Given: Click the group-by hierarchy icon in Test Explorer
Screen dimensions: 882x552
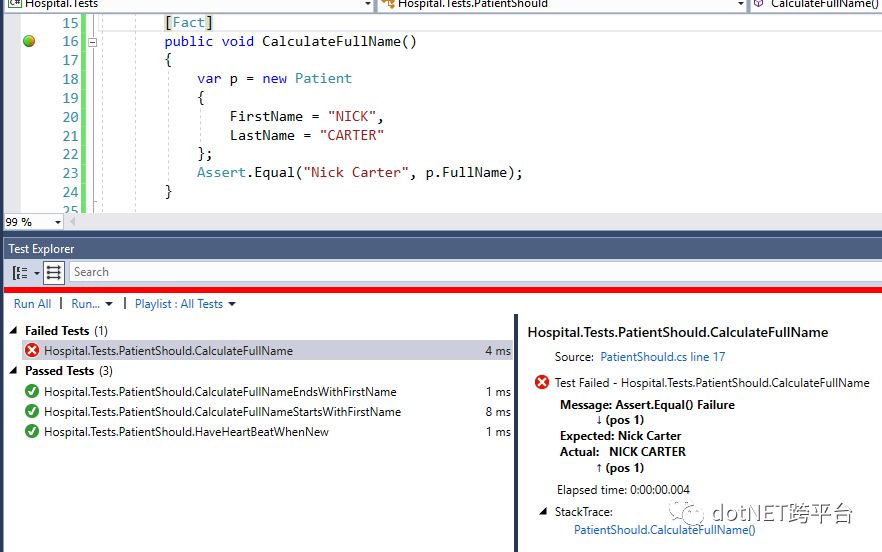Looking at the screenshot, I should pos(20,273).
